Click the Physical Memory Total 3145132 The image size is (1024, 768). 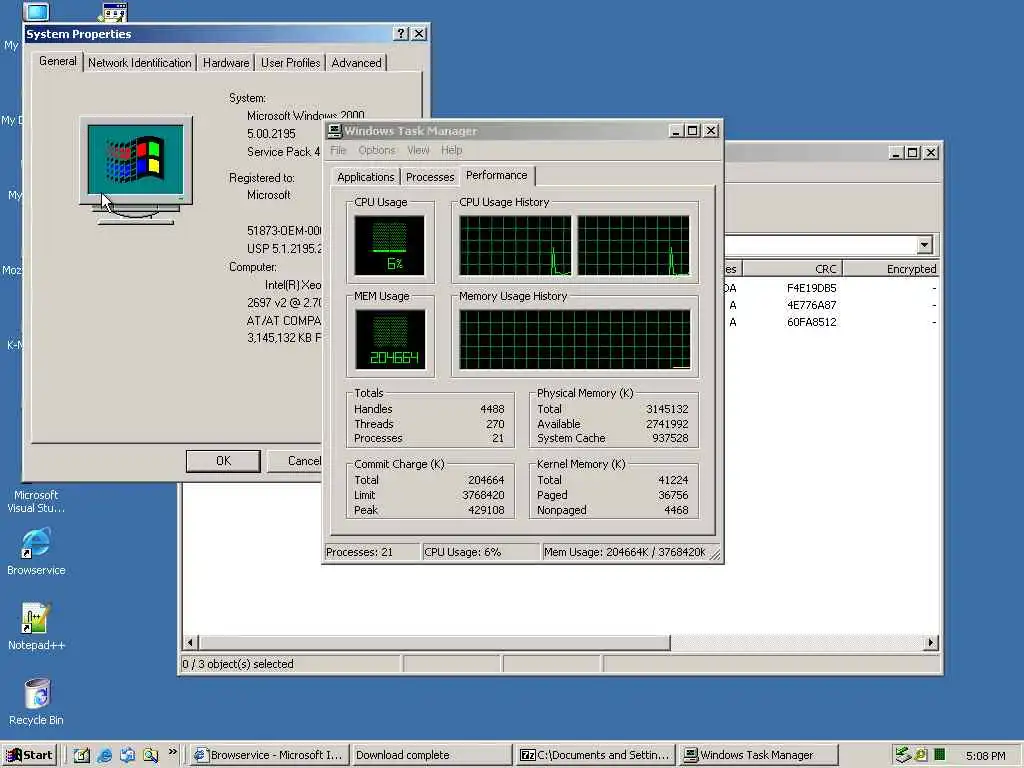point(667,409)
